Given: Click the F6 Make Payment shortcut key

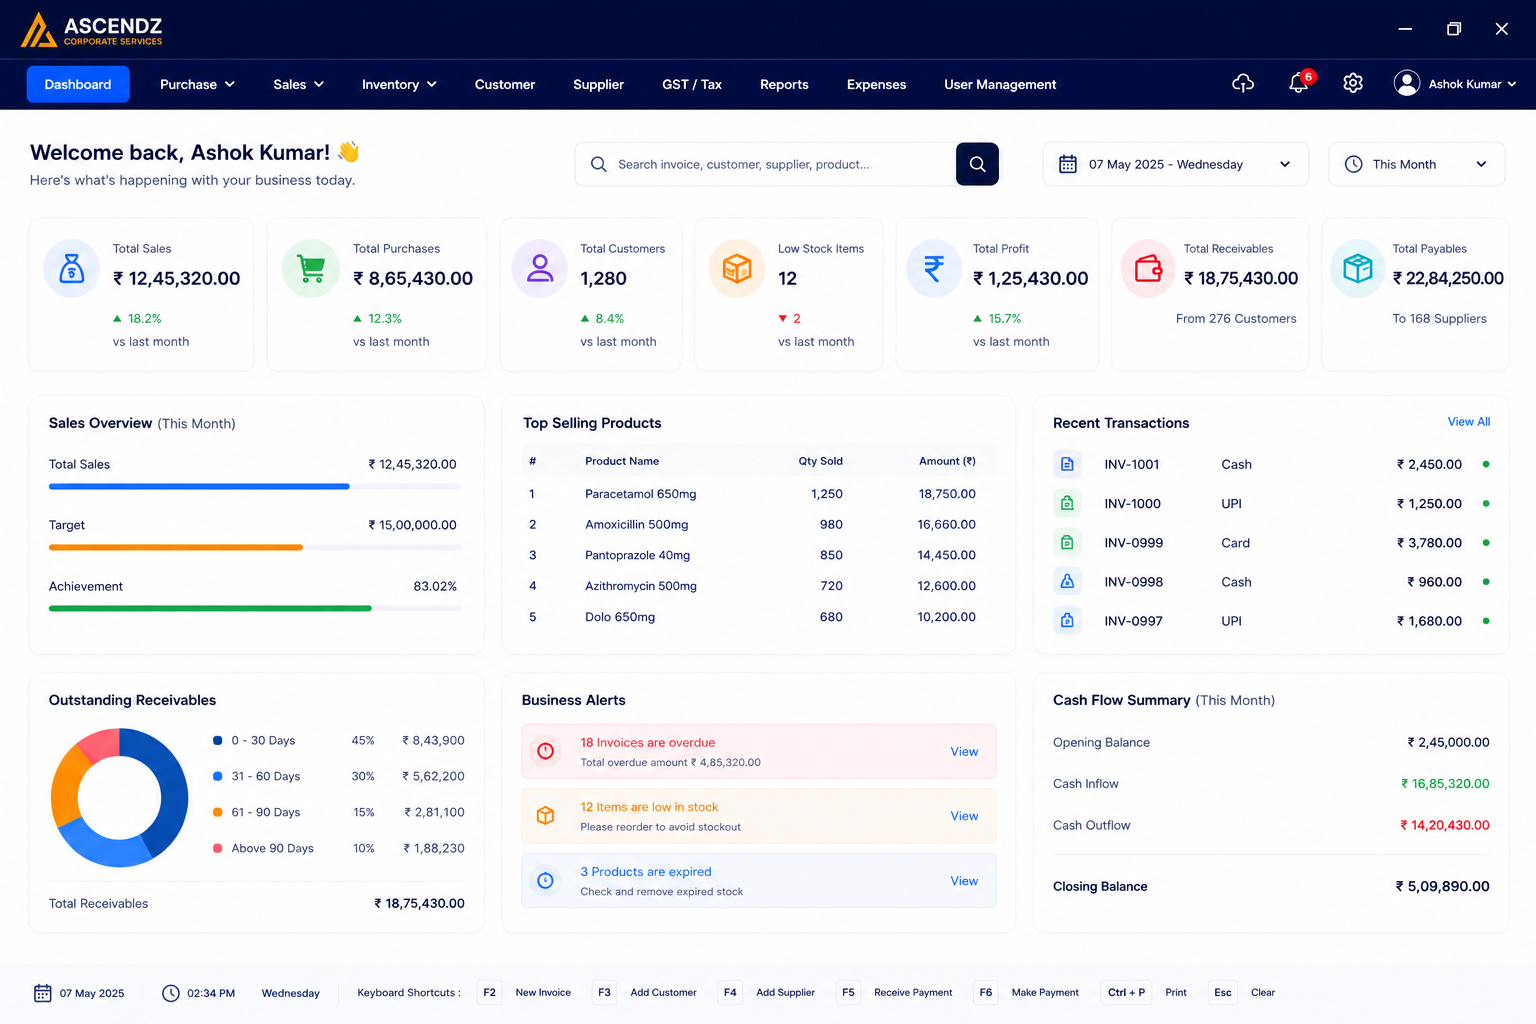Looking at the screenshot, I should tap(986, 993).
